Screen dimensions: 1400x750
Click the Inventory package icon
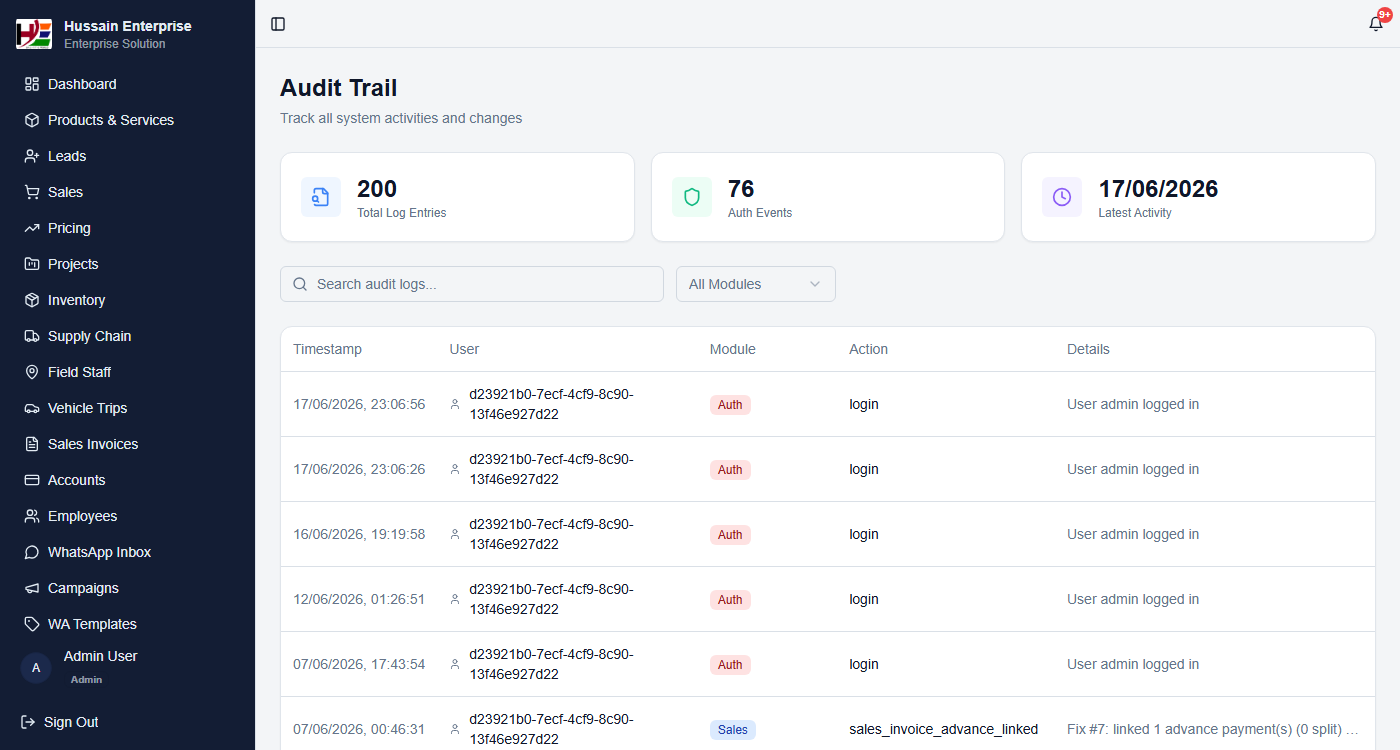(32, 300)
